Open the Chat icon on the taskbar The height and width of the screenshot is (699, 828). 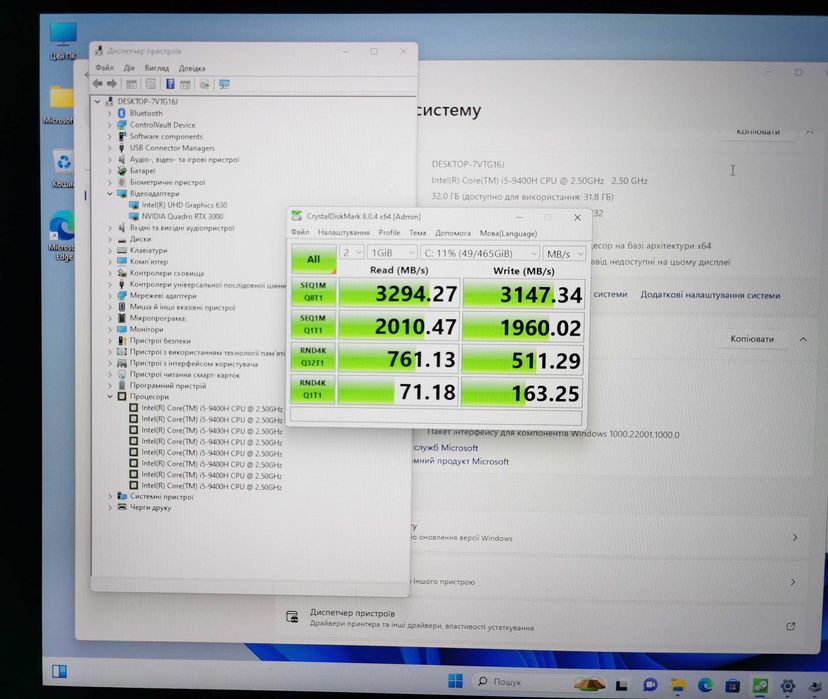click(650, 685)
